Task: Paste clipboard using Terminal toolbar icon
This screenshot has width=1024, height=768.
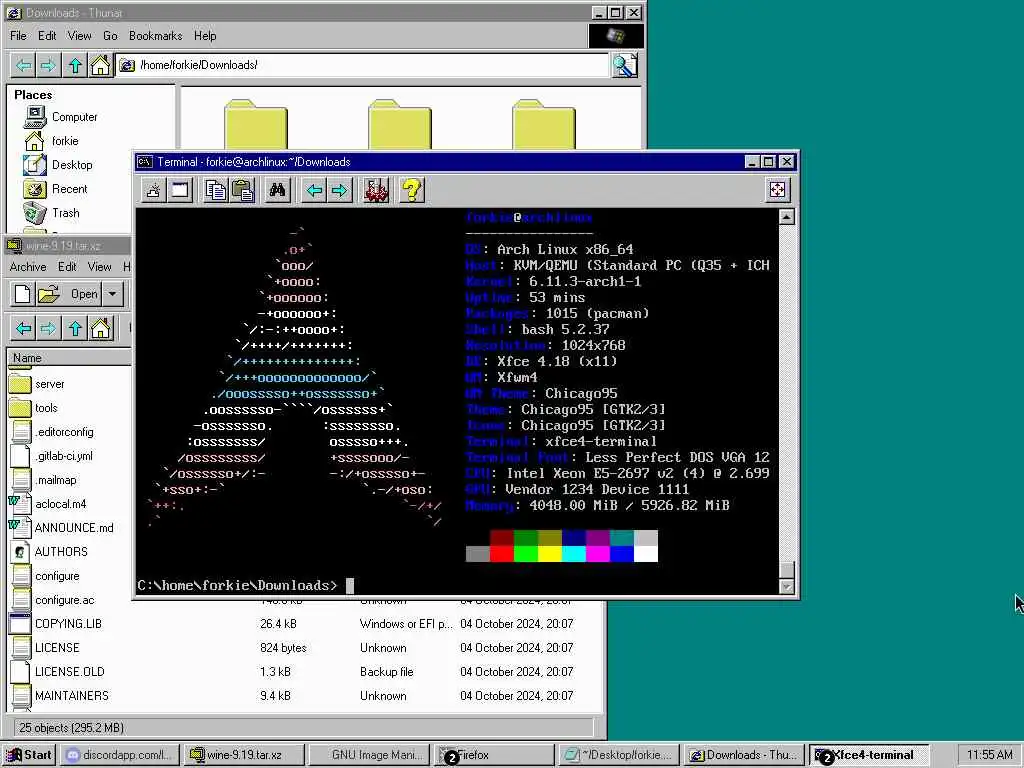Action: tap(242, 190)
